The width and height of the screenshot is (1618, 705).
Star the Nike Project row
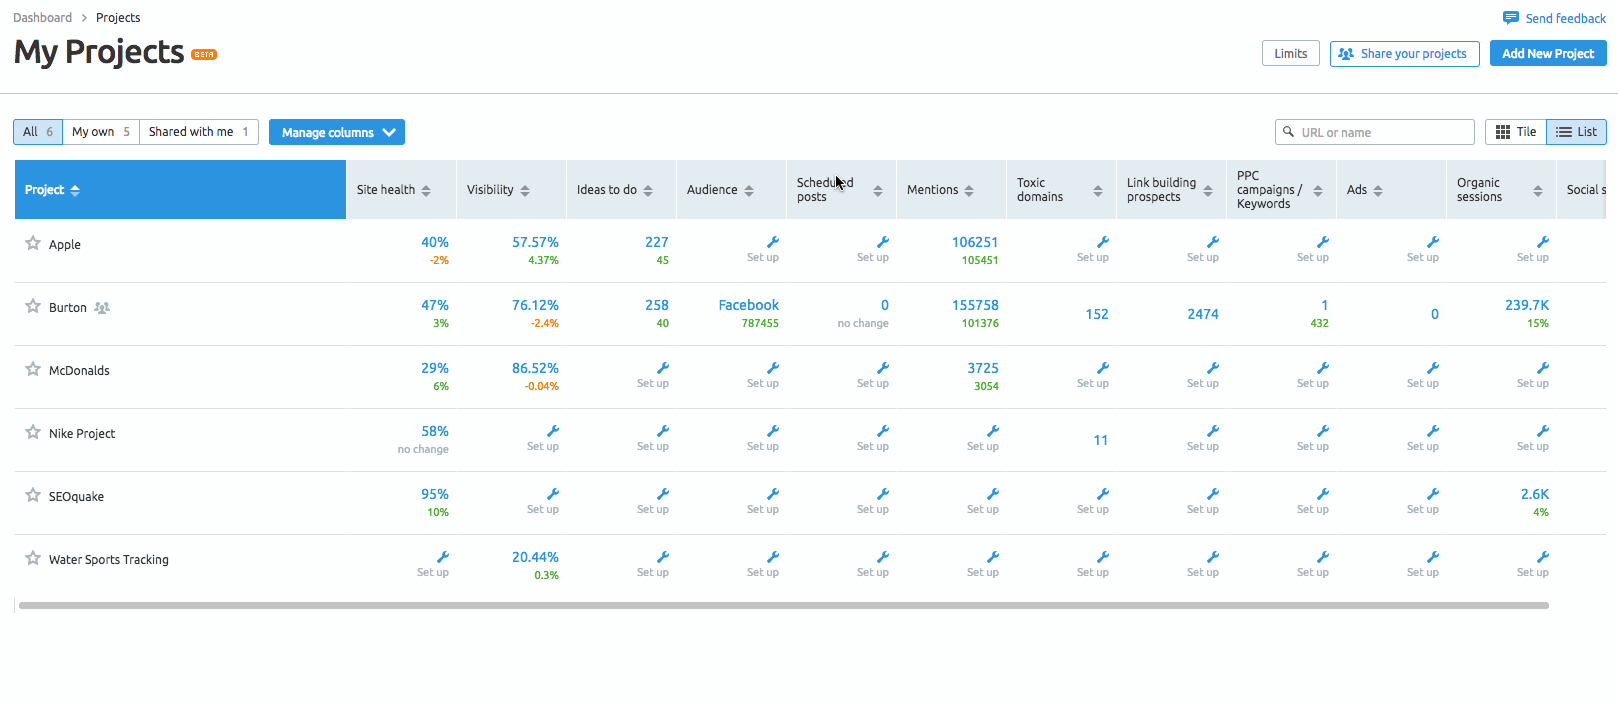click(x=33, y=432)
